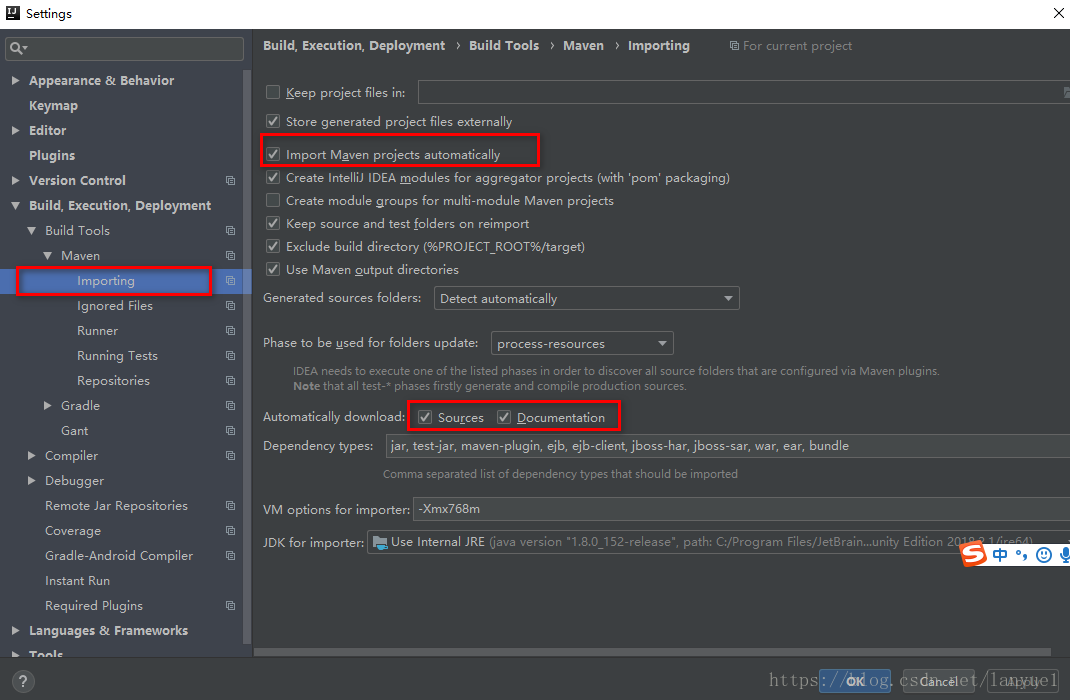Click project-level icon beside Coverage
Screen dimensions: 1070x700
tap(231, 531)
